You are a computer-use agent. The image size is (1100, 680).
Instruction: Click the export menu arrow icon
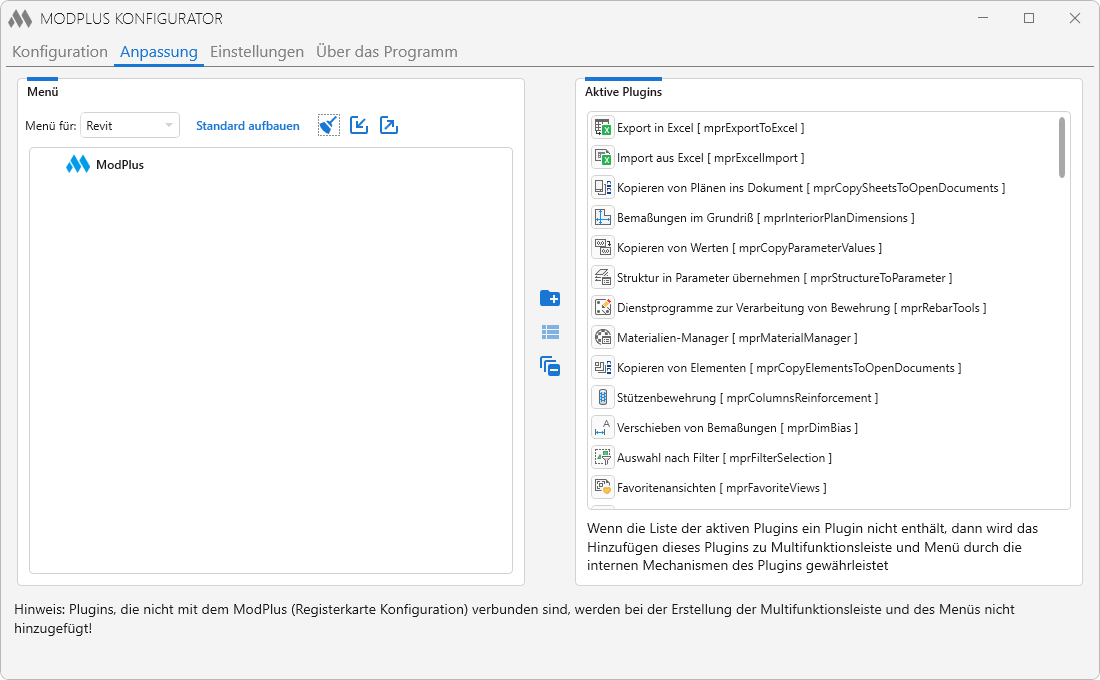(389, 126)
